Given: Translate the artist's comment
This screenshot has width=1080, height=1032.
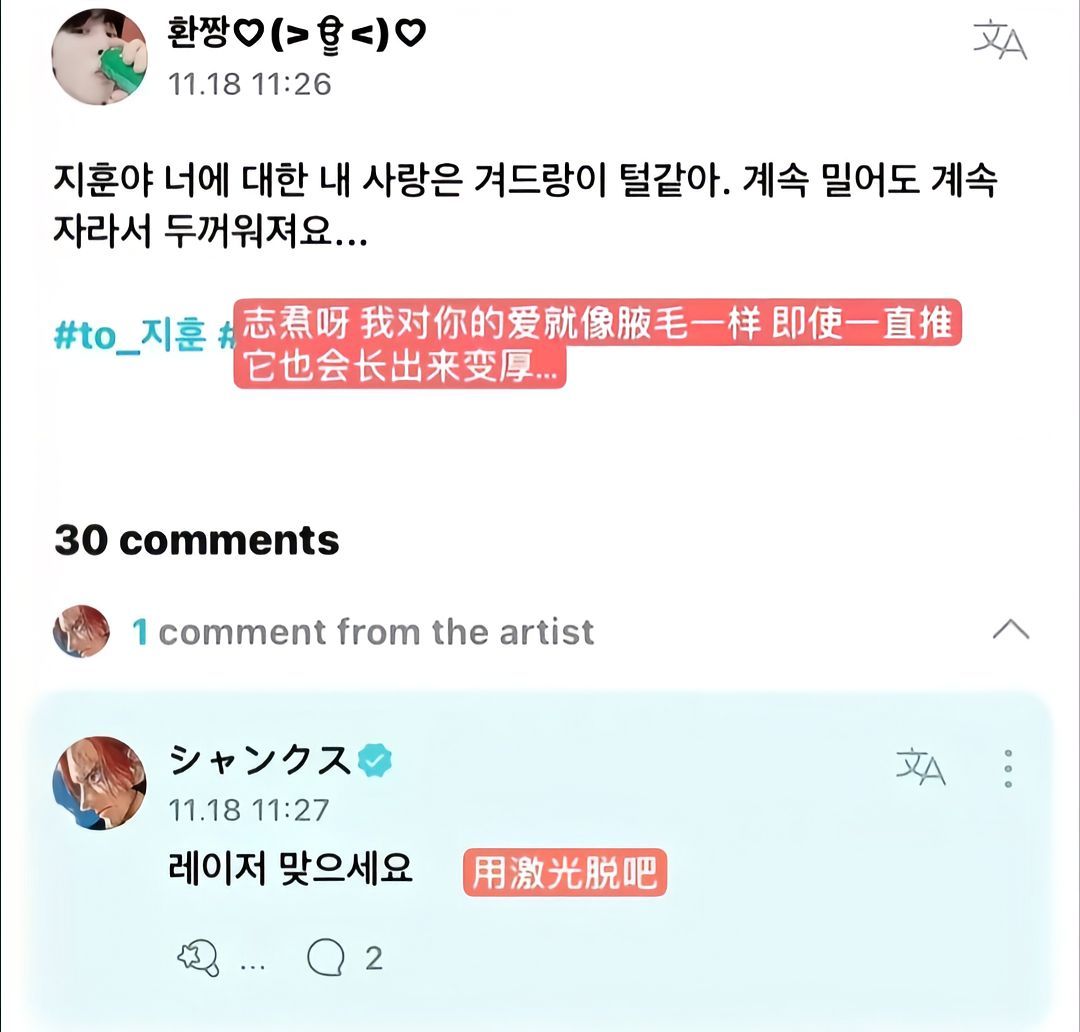Looking at the screenshot, I should pos(920,767).
